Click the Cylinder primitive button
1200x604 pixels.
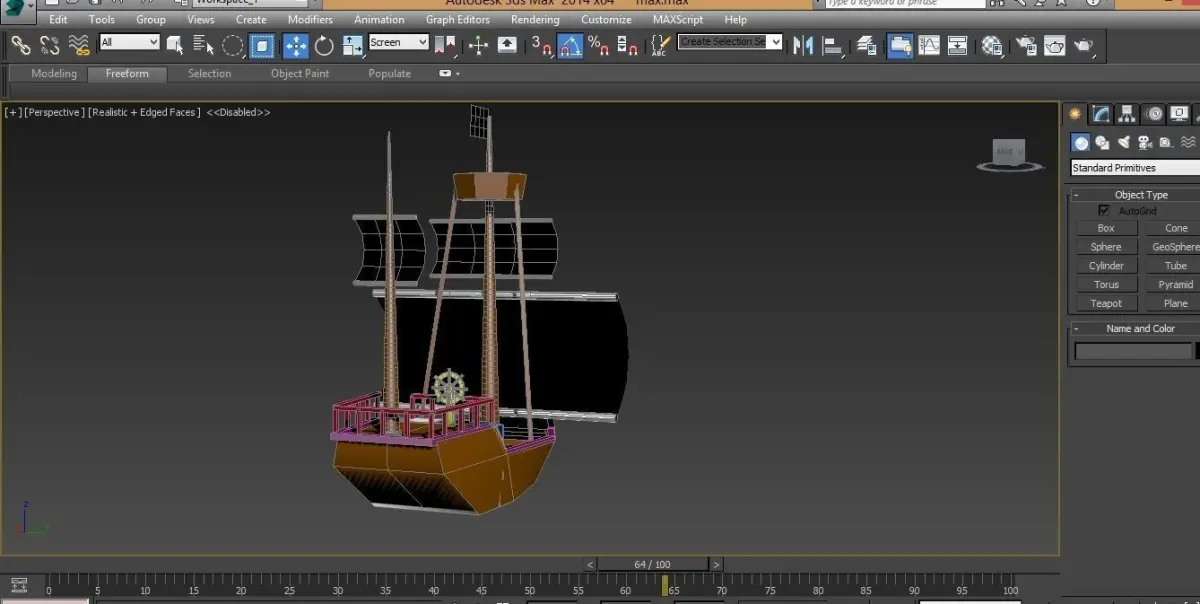coord(1106,266)
